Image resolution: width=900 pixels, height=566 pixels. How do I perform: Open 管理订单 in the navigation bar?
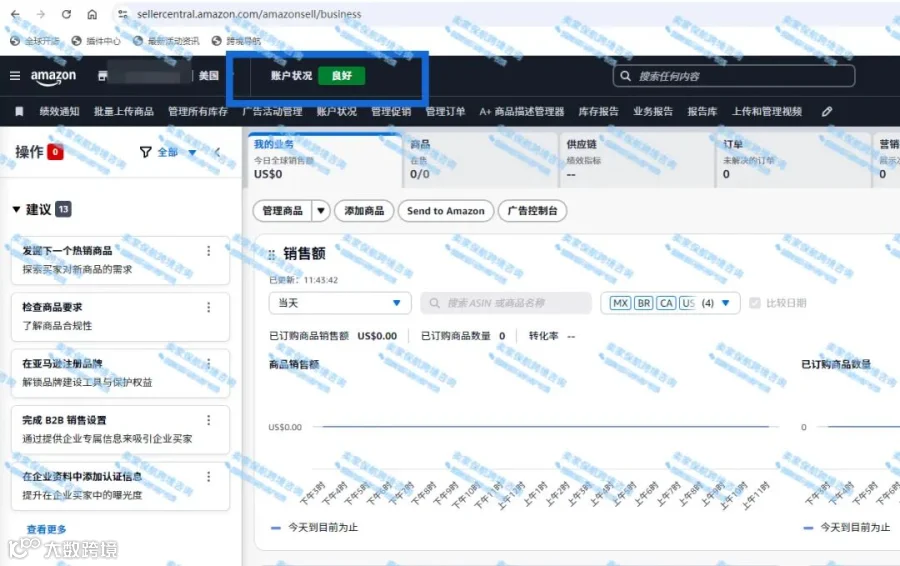pyautogui.click(x=445, y=111)
